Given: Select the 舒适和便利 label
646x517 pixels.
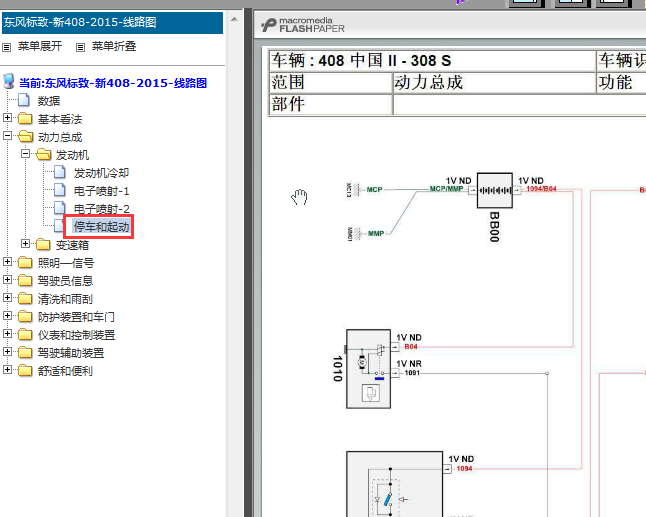Looking at the screenshot, I should click(x=65, y=371).
